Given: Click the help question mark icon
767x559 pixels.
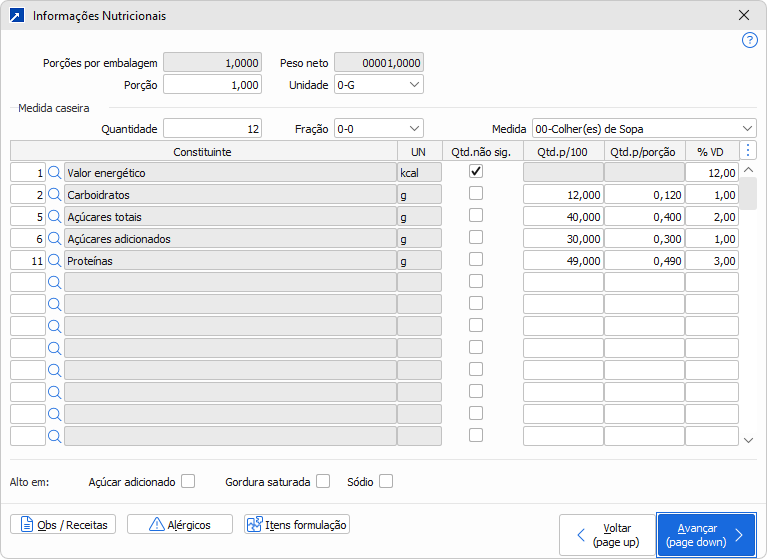Looking at the screenshot, I should 749,40.
